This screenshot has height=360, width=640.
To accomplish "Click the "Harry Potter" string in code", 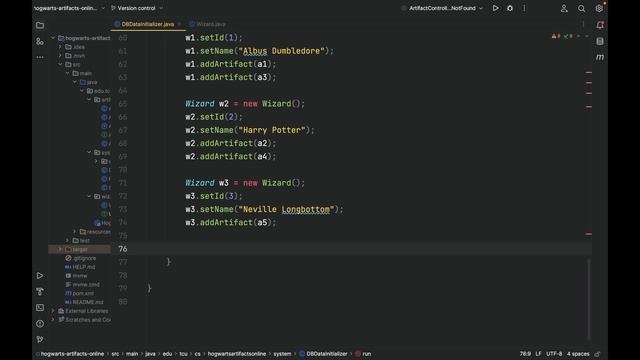I will [272, 130].
